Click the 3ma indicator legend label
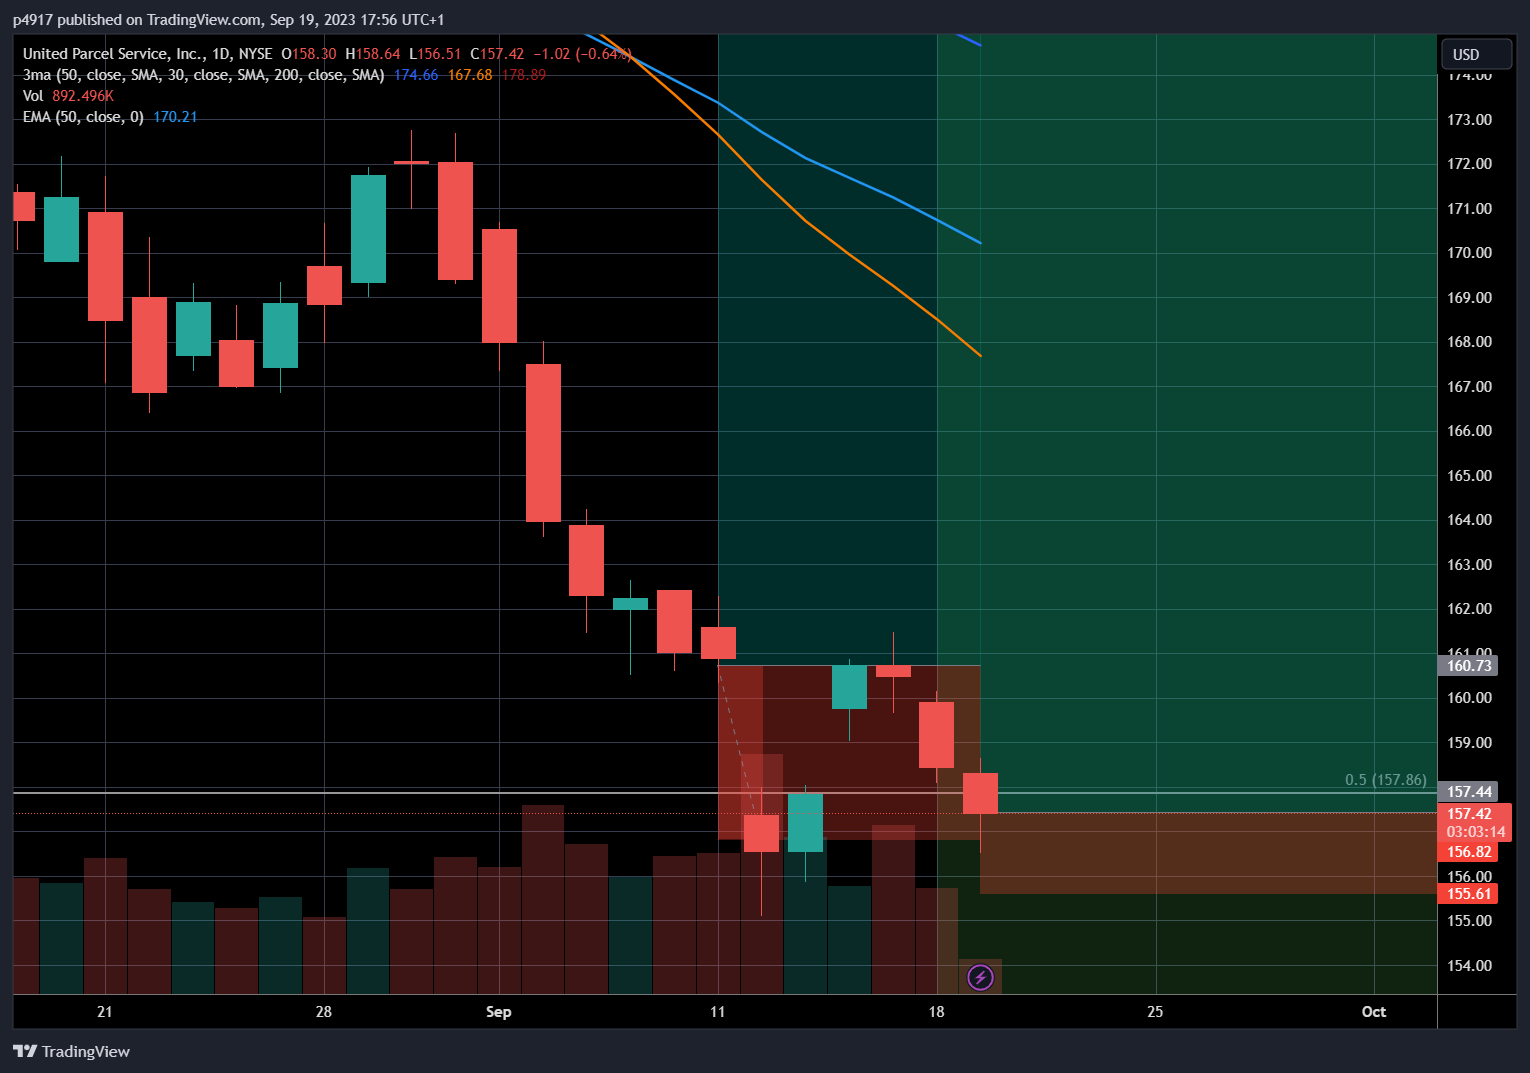1530x1073 pixels. pos(204,75)
